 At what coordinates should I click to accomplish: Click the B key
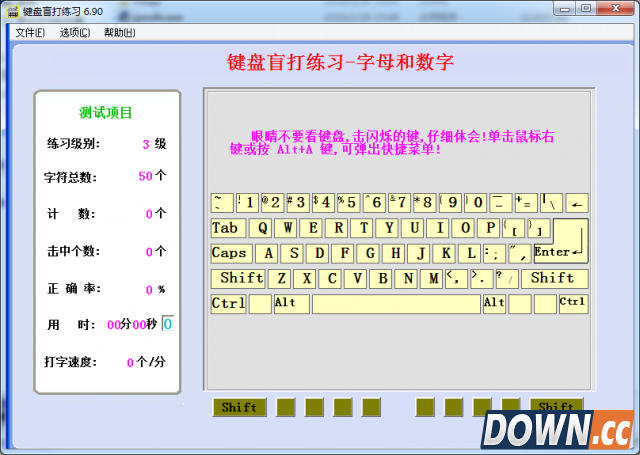click(x=381, y=278)
